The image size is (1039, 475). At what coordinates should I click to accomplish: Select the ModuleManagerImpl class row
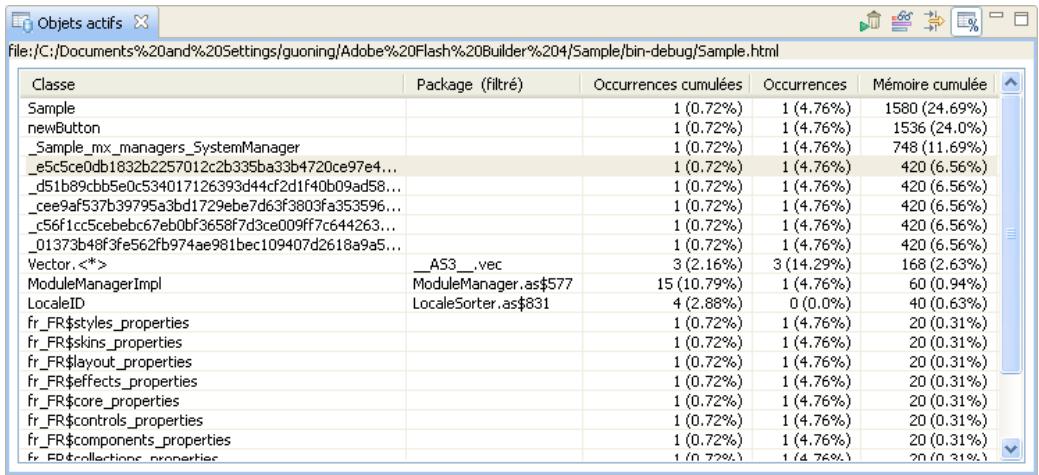(x=511, y=284)
